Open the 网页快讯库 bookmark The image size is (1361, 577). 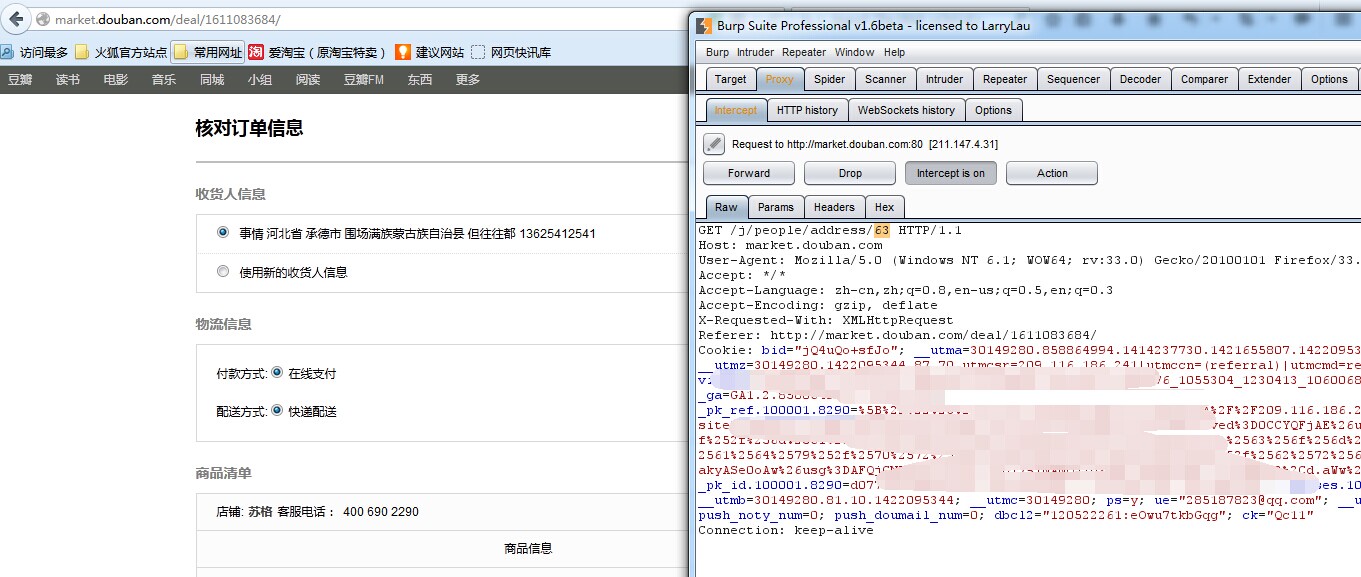click(511, 52)
